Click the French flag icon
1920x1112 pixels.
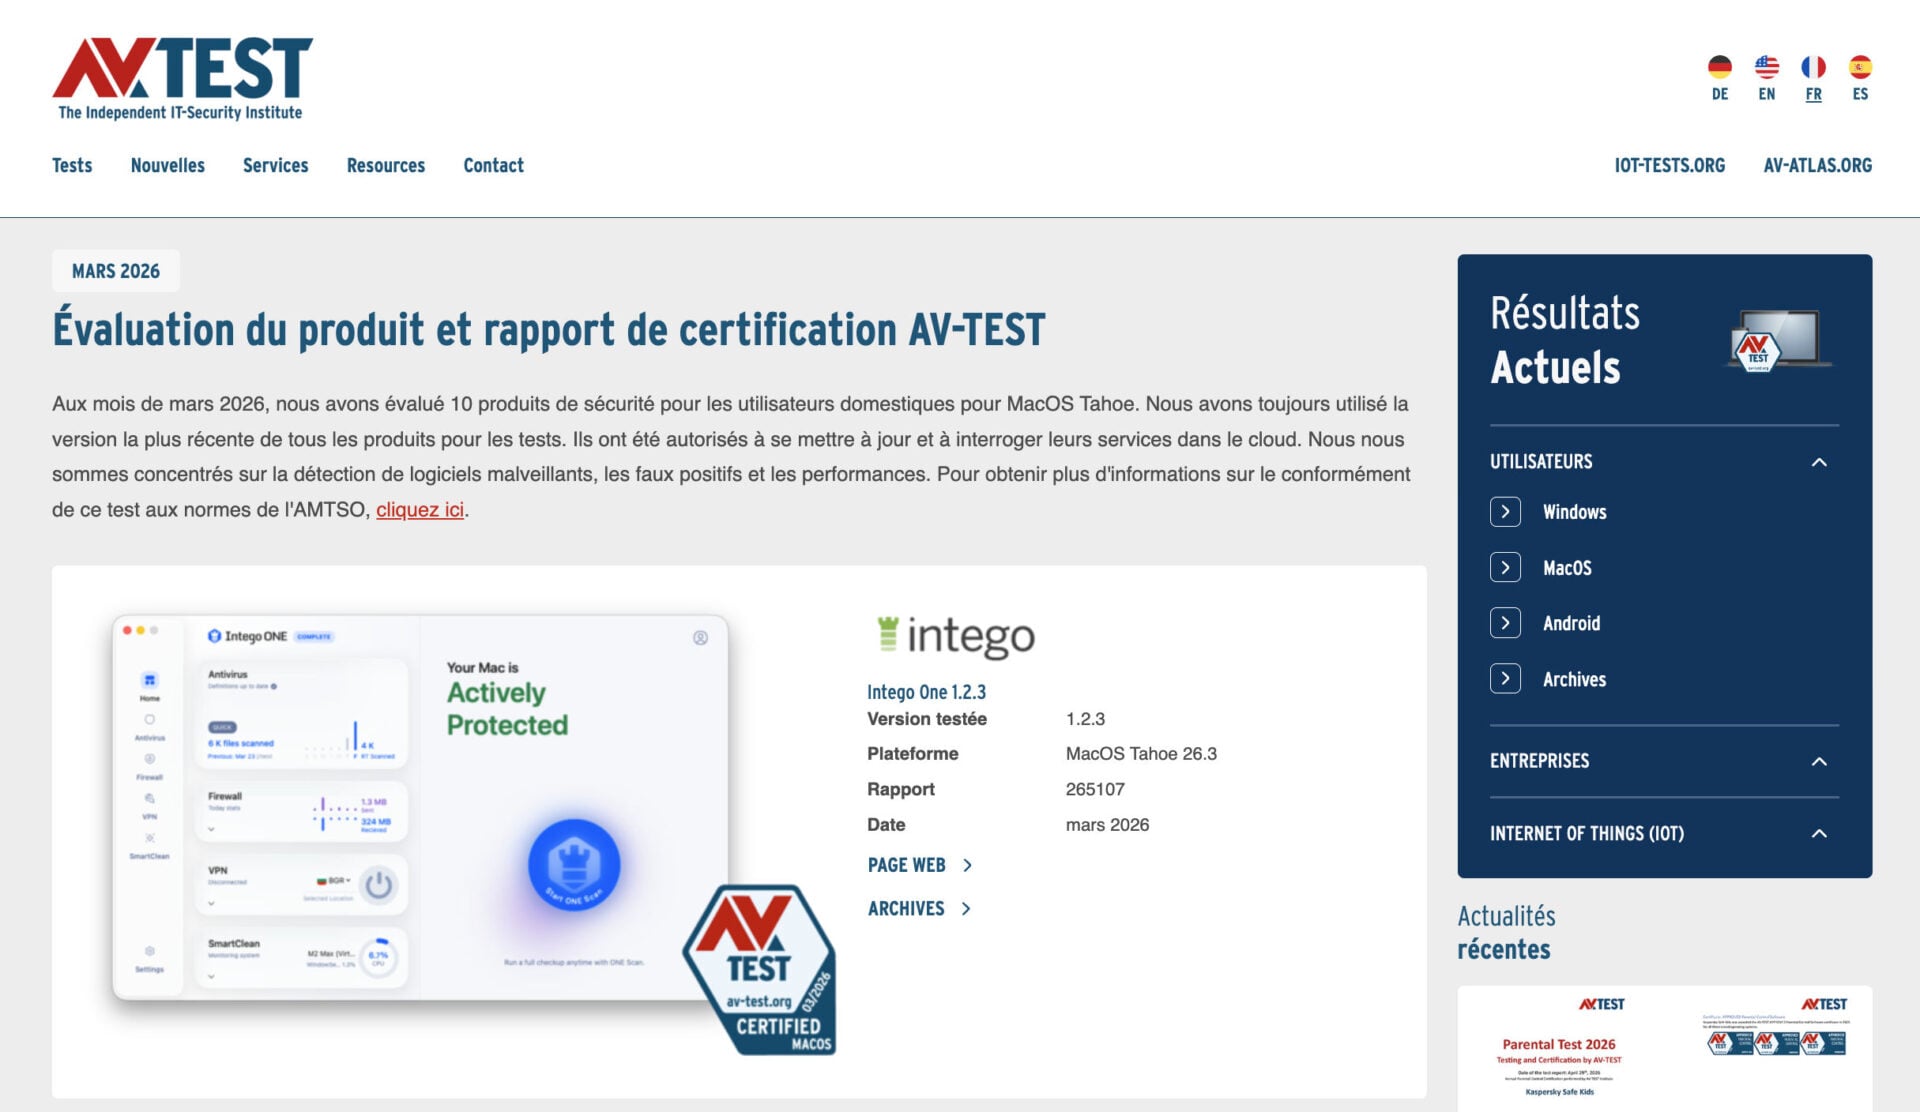tap(1813, 67)
